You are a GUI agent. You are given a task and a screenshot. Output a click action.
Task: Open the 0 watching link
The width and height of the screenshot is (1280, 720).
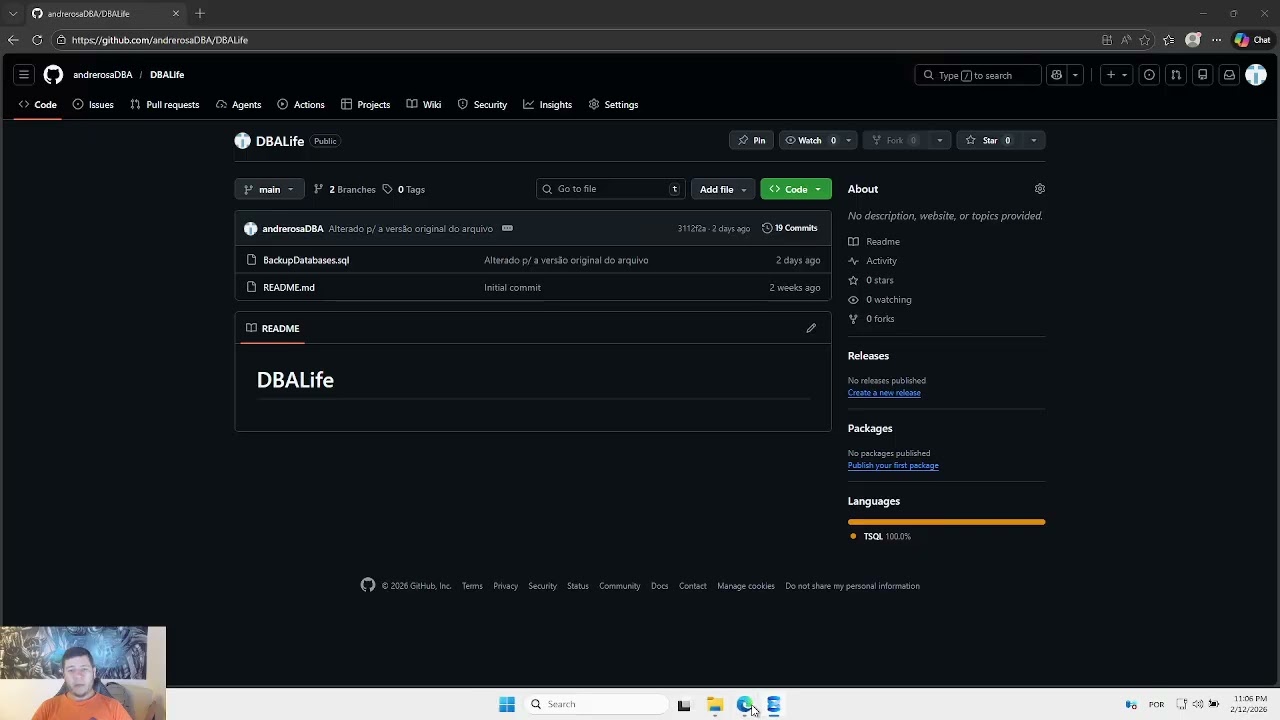[888, 300]
